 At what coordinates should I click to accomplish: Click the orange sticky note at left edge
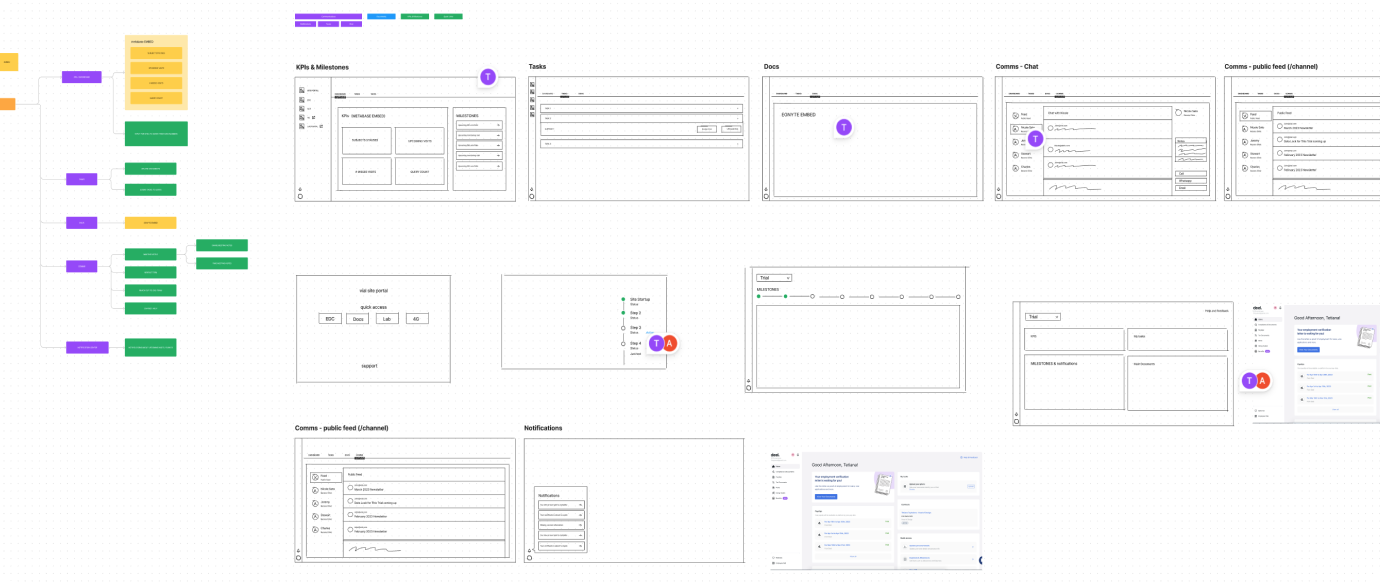(7, 104)
